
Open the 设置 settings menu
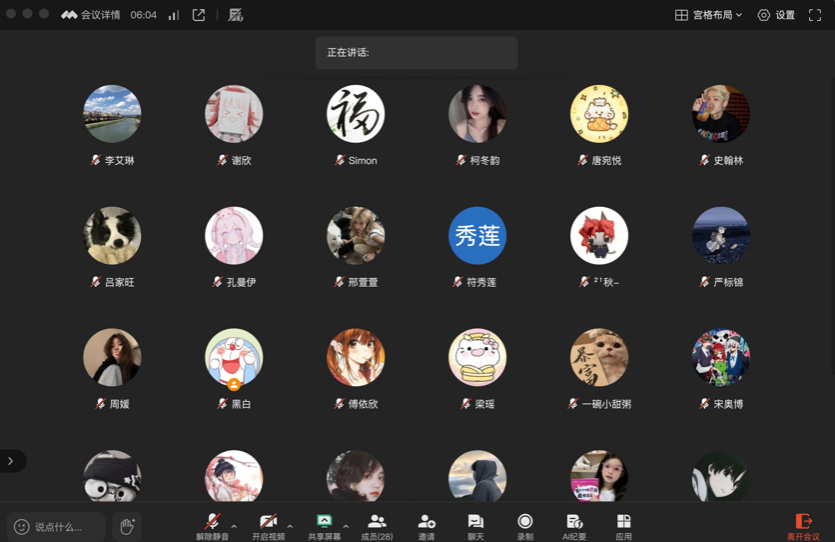click(x=776, y=15)
